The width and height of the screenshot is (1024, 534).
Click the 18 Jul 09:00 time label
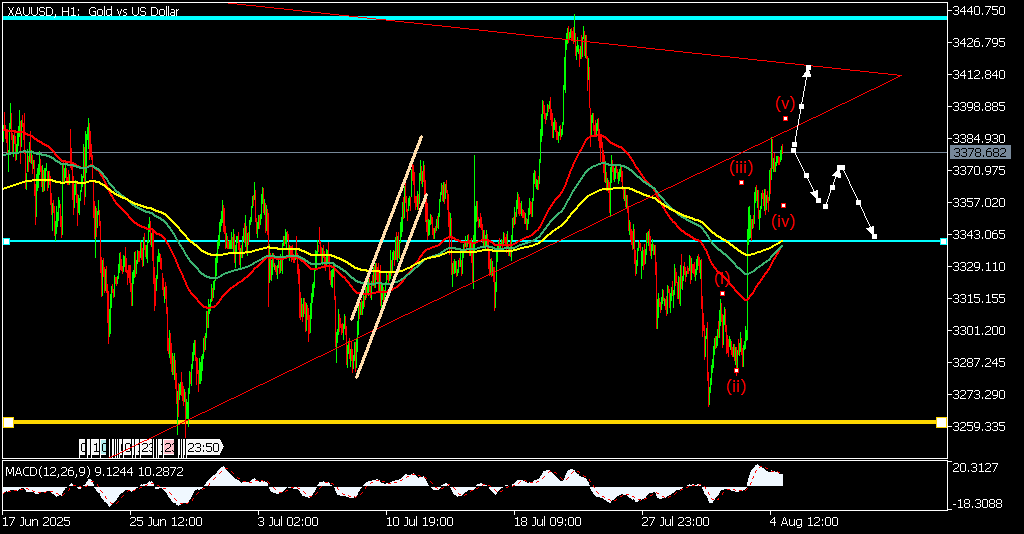pyautogui.click(x=547, y=522)
